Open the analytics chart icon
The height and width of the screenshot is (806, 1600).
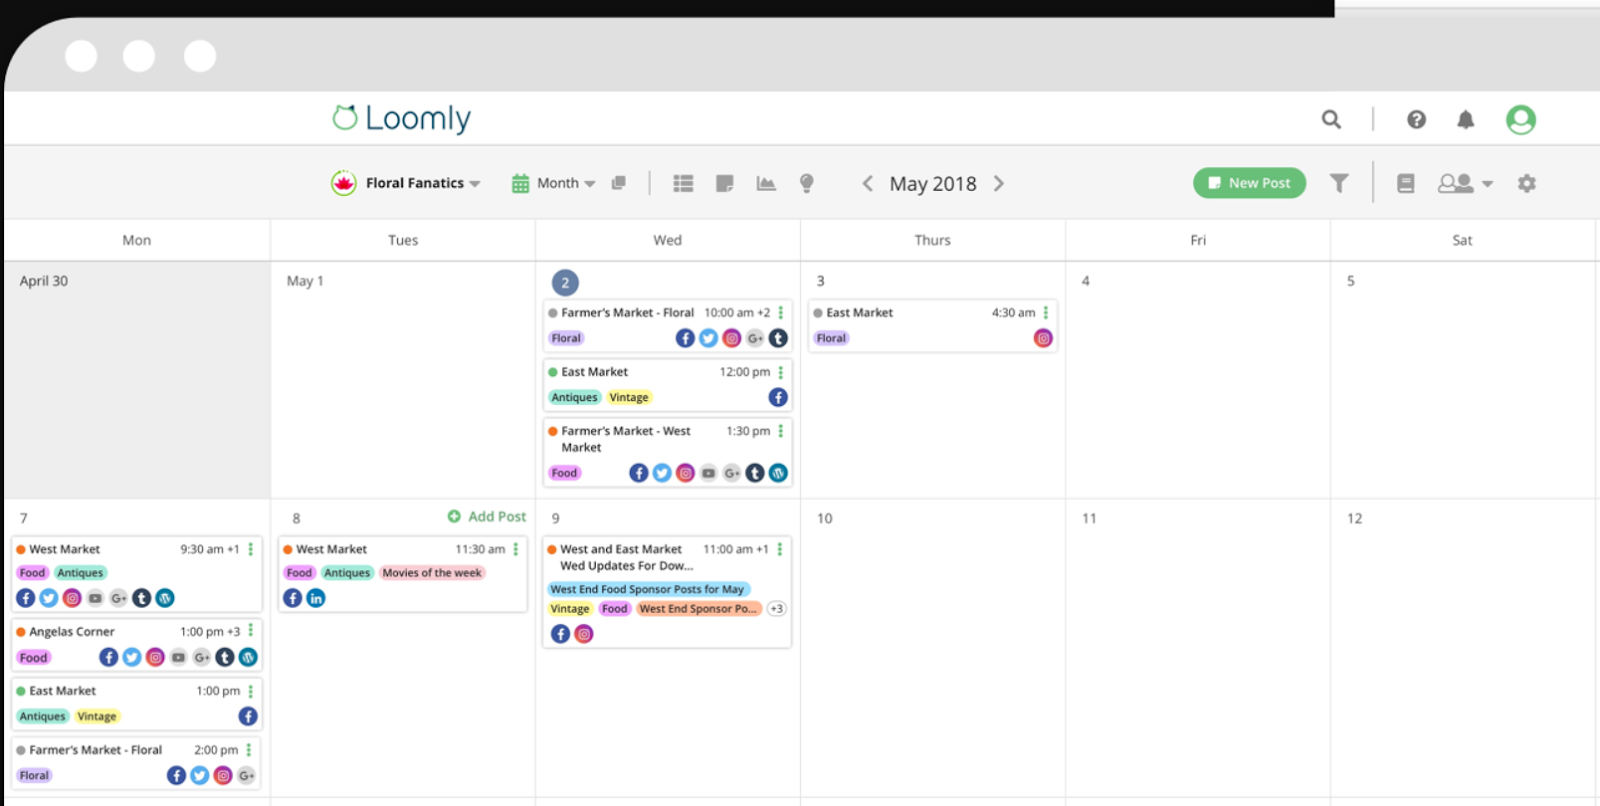[766, 183]
